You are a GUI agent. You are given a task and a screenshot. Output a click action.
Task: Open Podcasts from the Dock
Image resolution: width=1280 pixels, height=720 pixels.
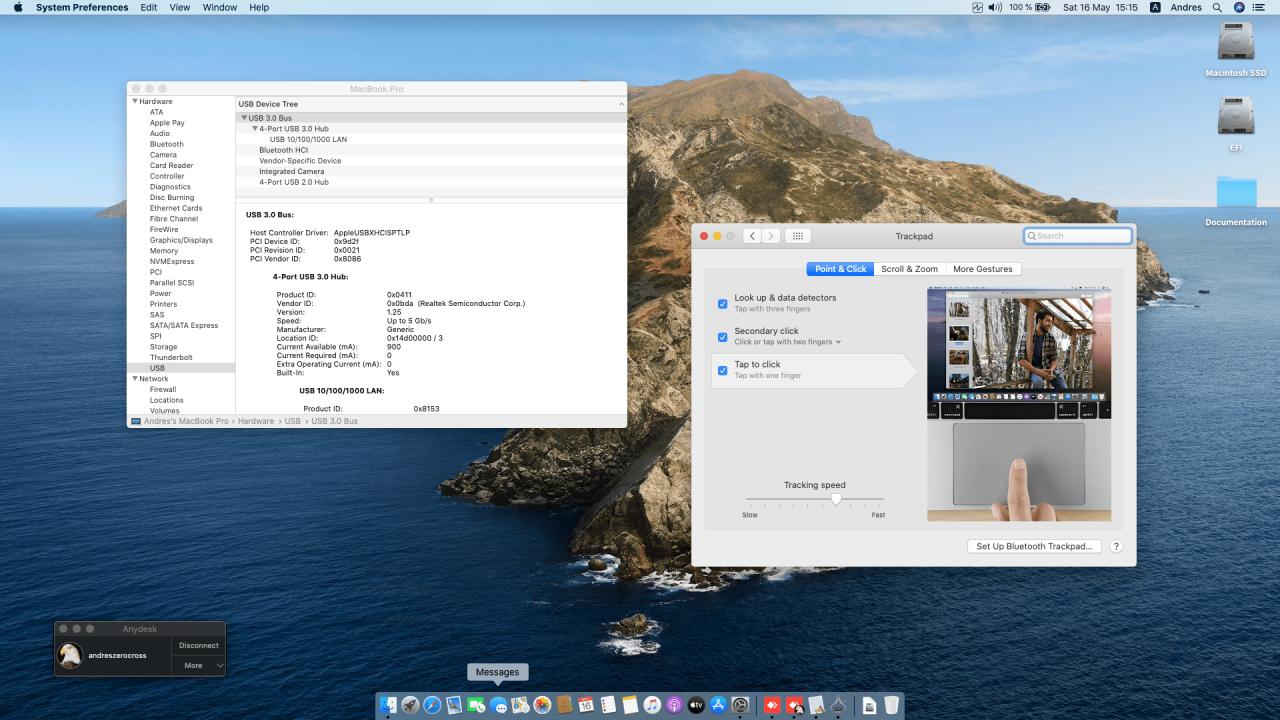point(674,705)
